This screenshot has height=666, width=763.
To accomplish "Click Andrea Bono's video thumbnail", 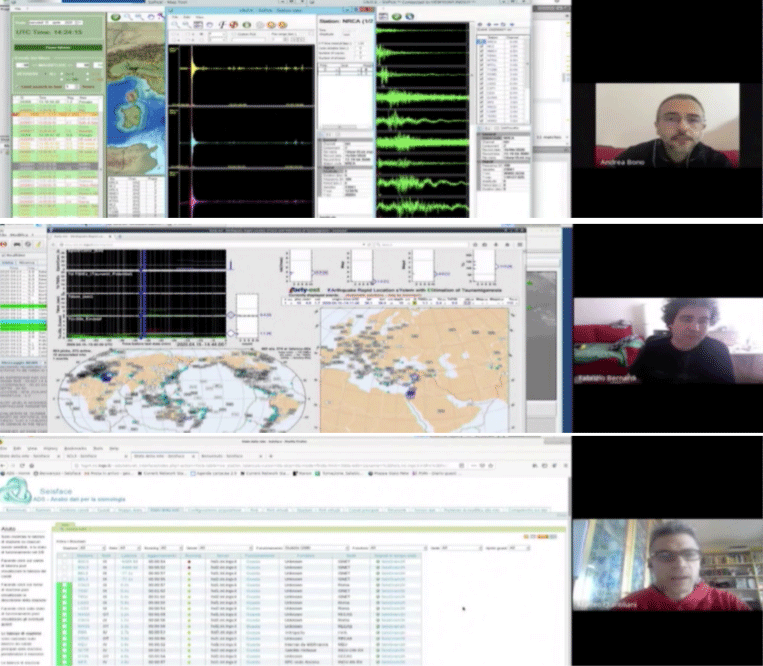I will (x=667, y=126).
